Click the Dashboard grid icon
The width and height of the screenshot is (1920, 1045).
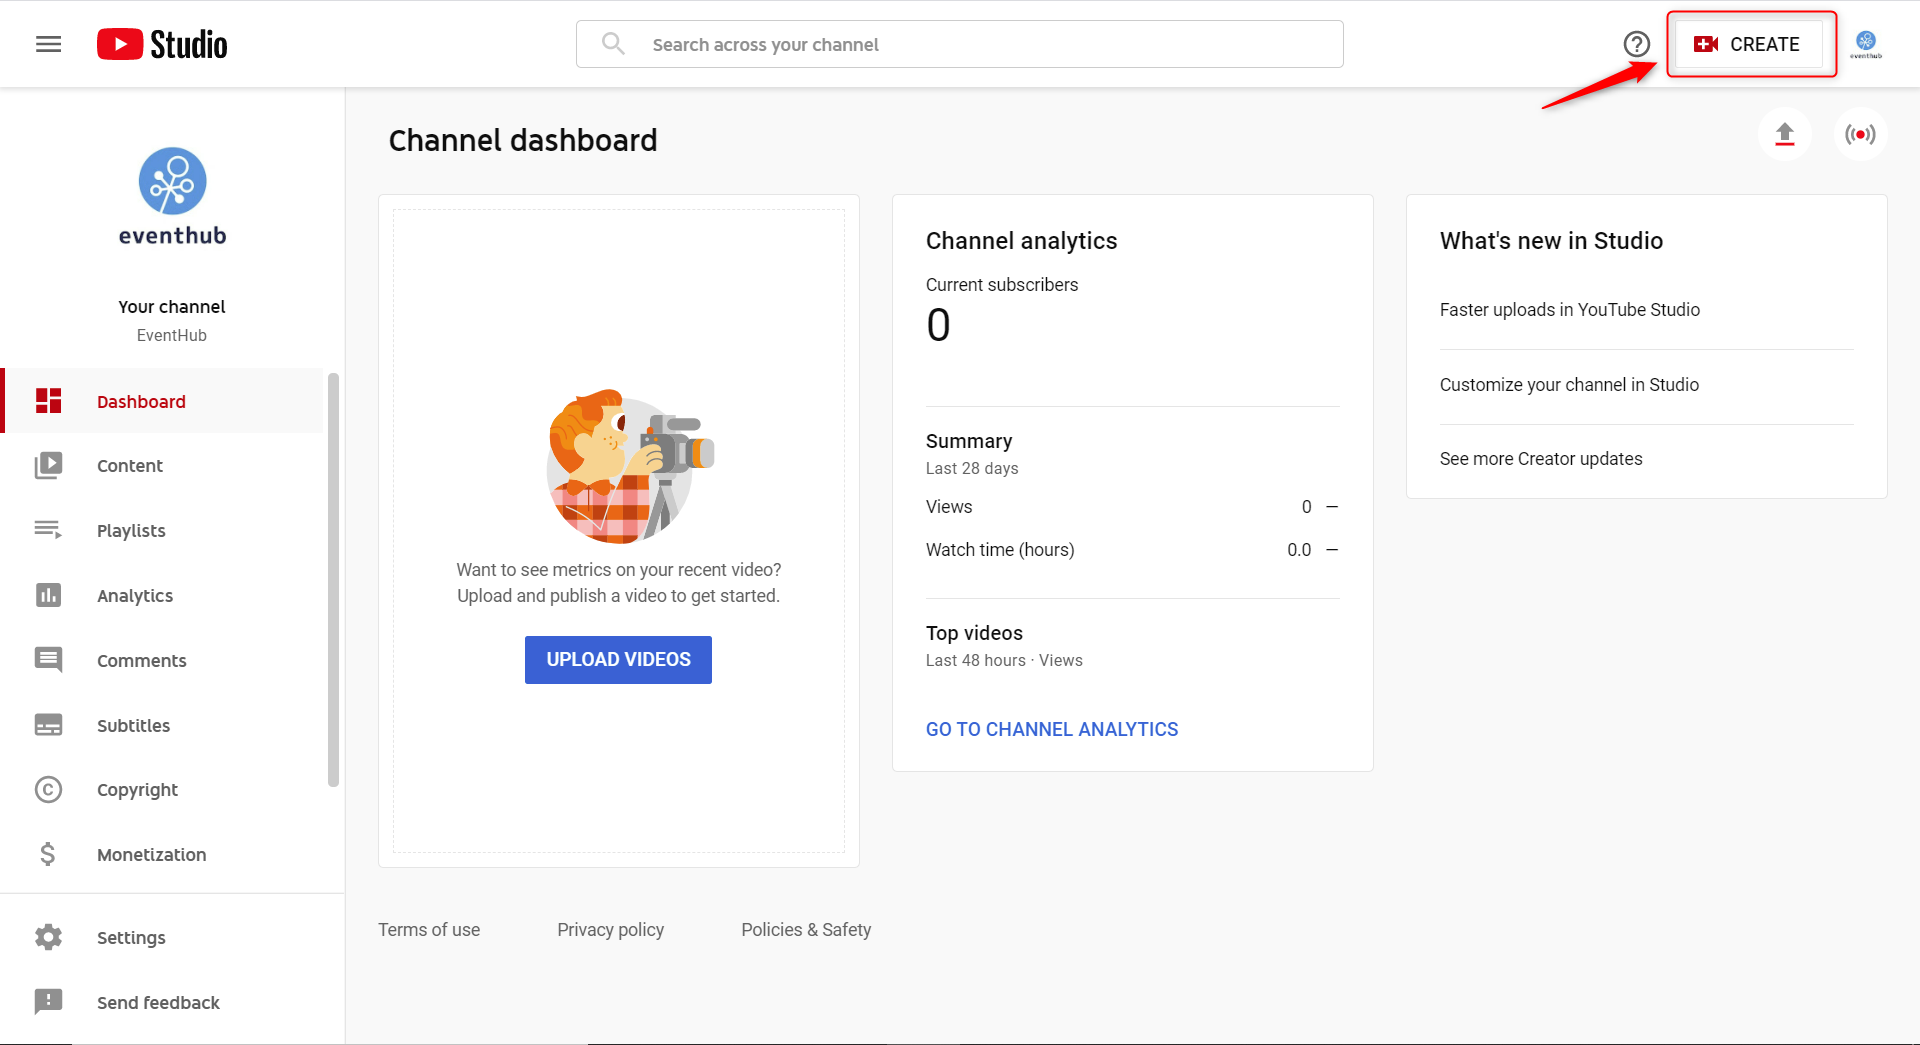pyautogui.click(x=48, y=401)
